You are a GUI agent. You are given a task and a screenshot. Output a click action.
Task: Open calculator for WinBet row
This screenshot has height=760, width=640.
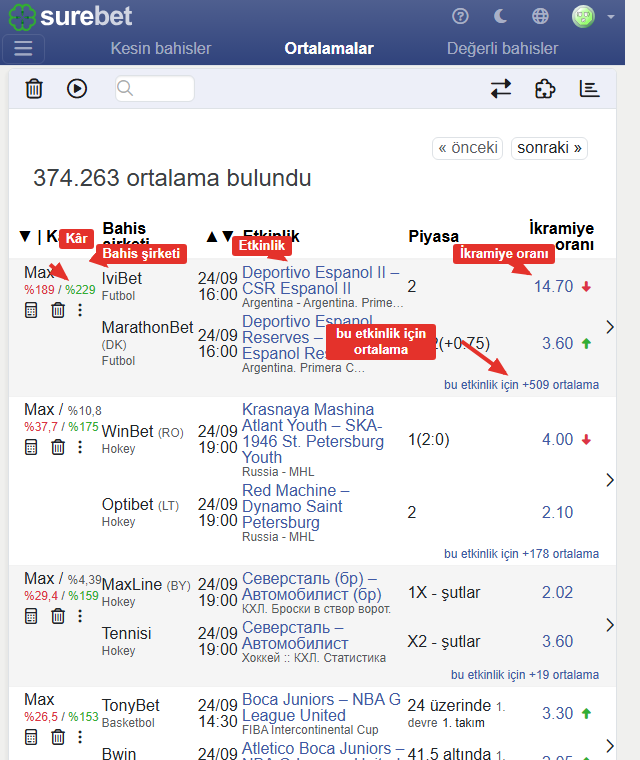(31, 447)
